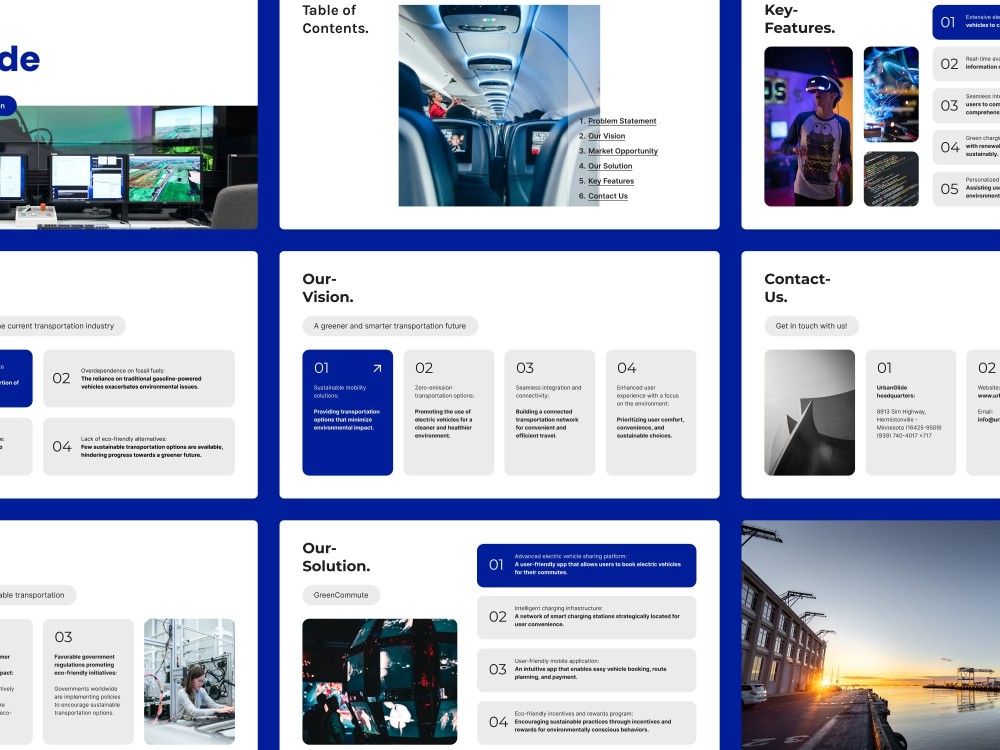1000x750 pixels.
Task: Select Vision card 04 Enhanced user experience
Action: pos(651,412)
